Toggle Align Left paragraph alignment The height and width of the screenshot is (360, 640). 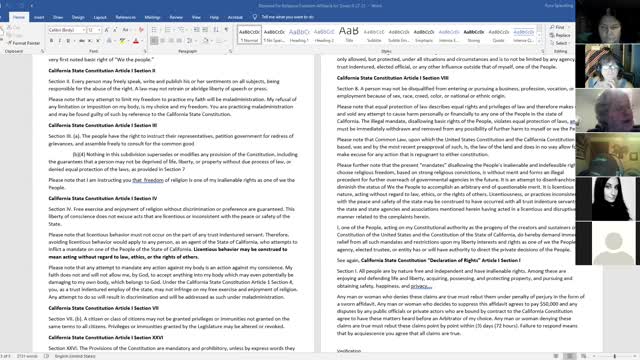tap(154, 41)
